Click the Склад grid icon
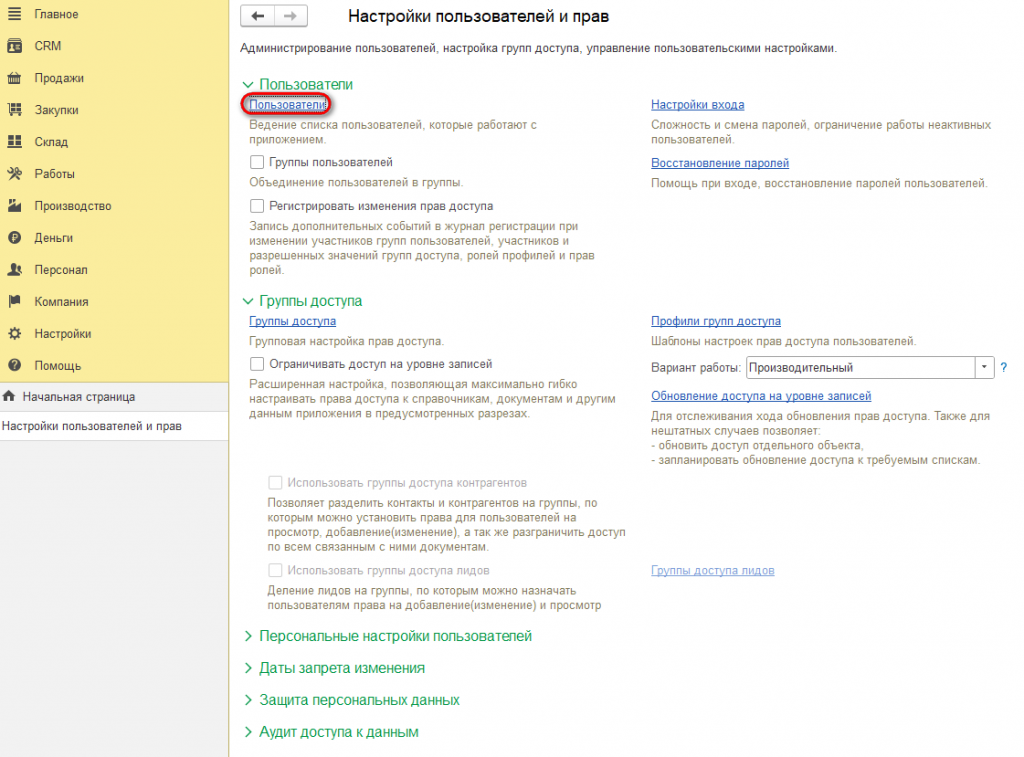Image resolution: width=1024 pixels, height=757 pixels. [x=14, y=142]
